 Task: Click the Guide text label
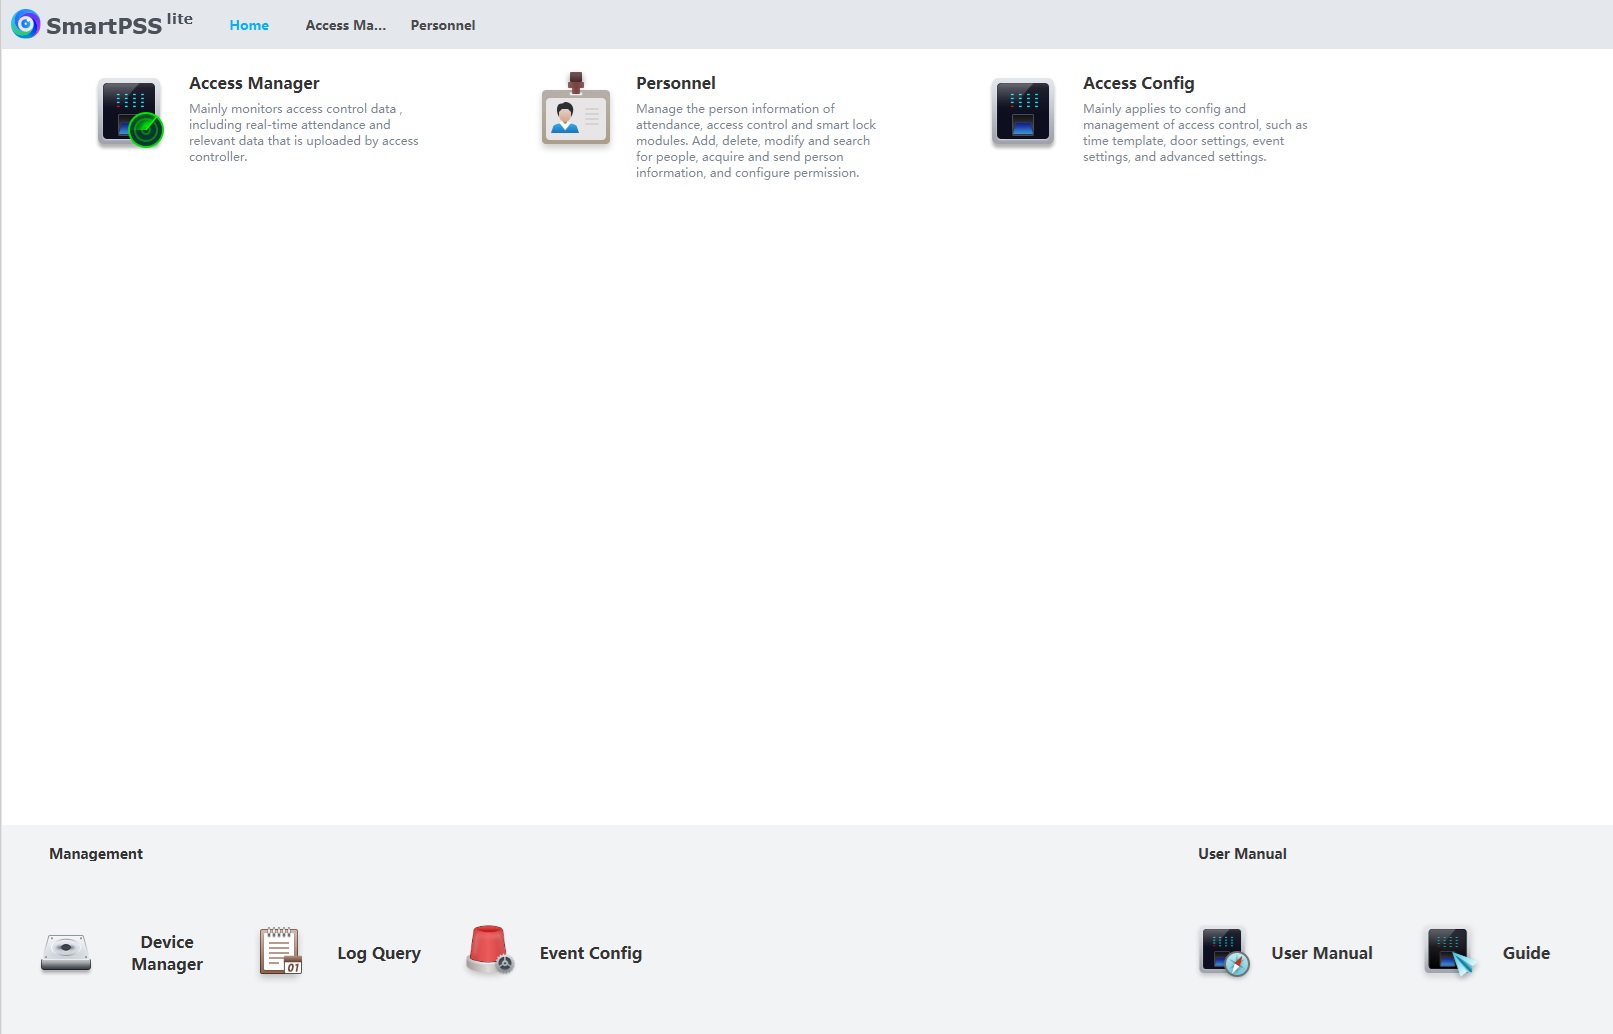coord(1525,953)
